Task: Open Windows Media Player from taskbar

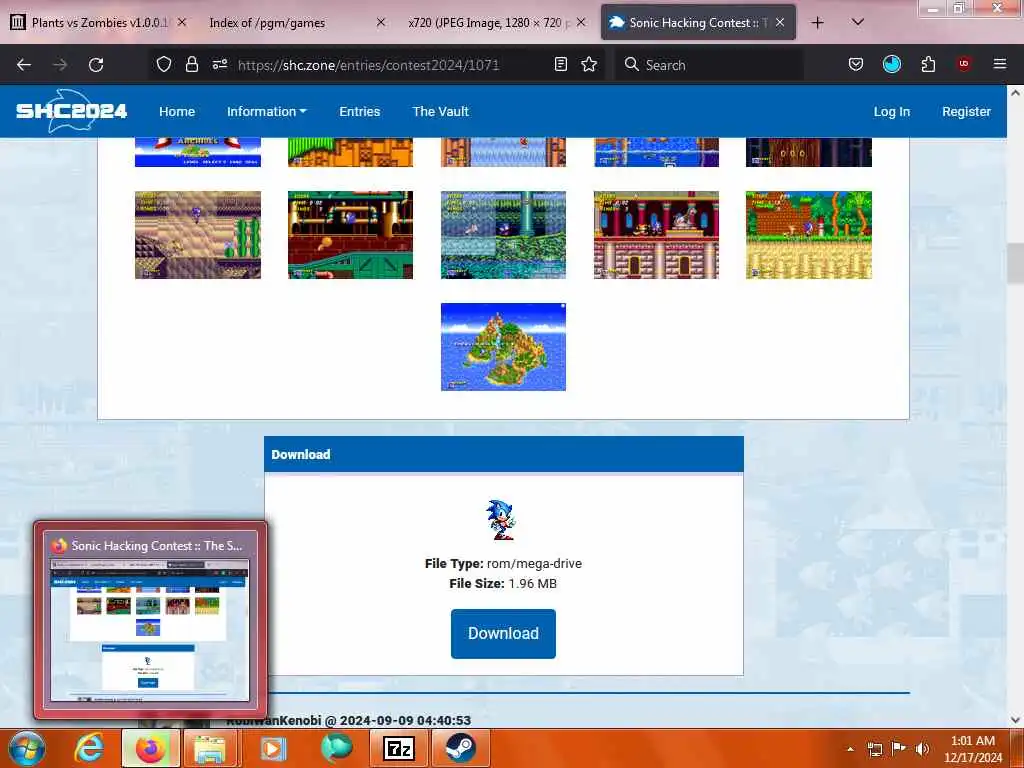Action: [273, 748]
